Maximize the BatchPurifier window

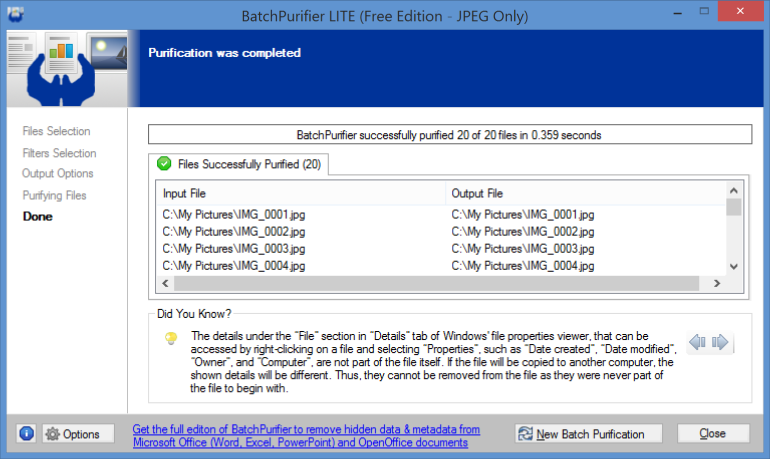pos(704,11)
